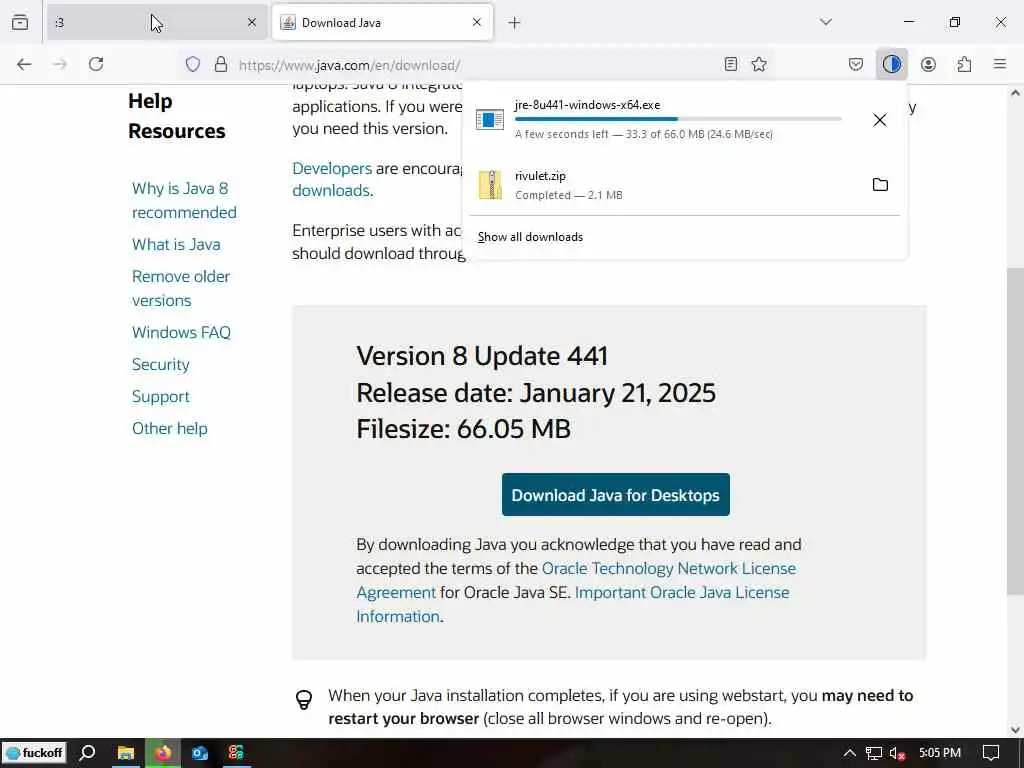The width and height of the screenshot is (1024, 768).
Task: Open Oracle Technology Network License Agreement
Action: (669, 569)
